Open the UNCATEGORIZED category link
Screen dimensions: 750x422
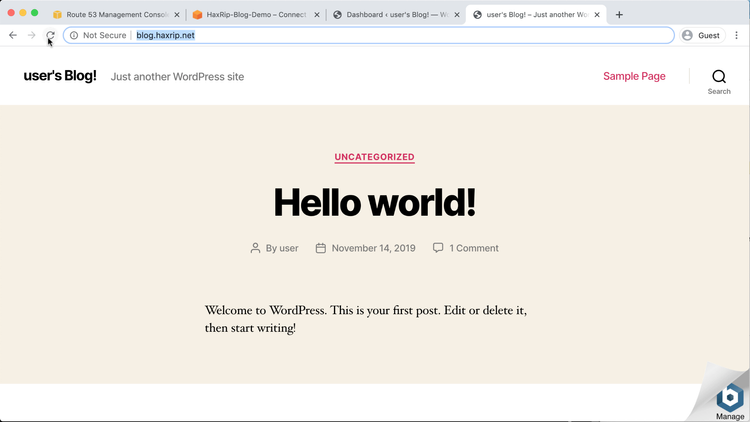pos(375,157)
